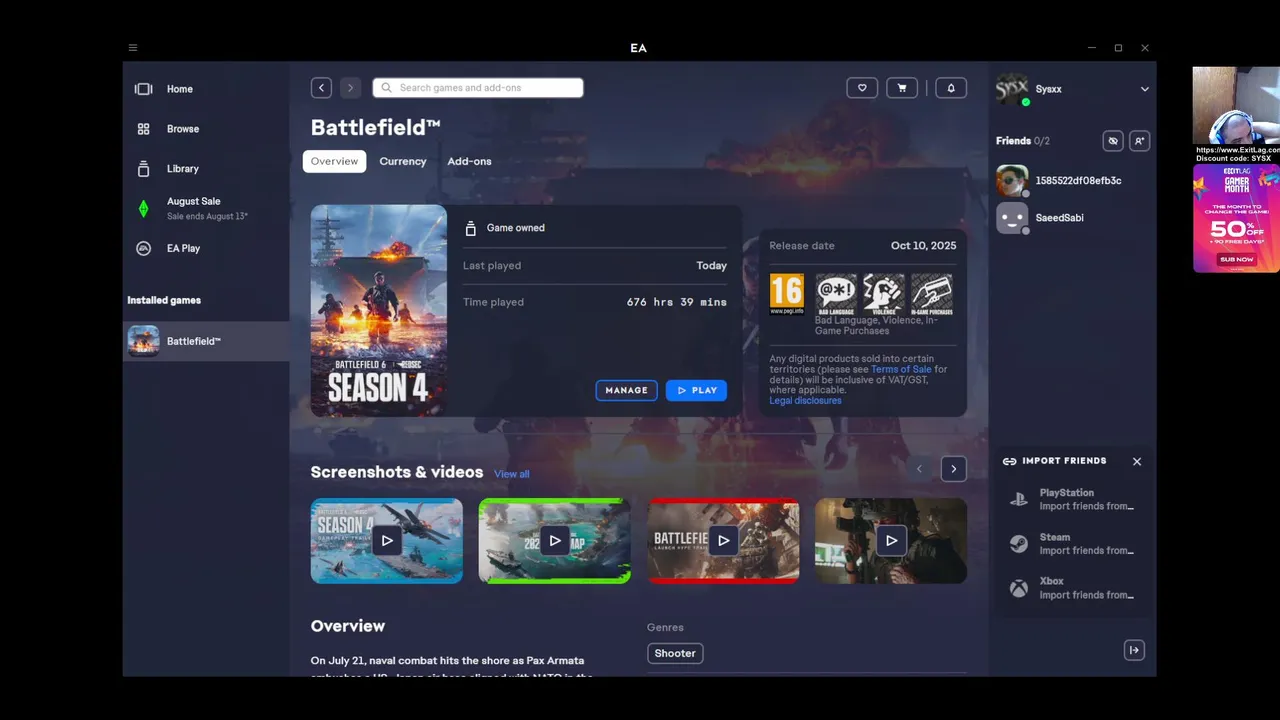Click the Shooter genre tag

click(675, 653)
